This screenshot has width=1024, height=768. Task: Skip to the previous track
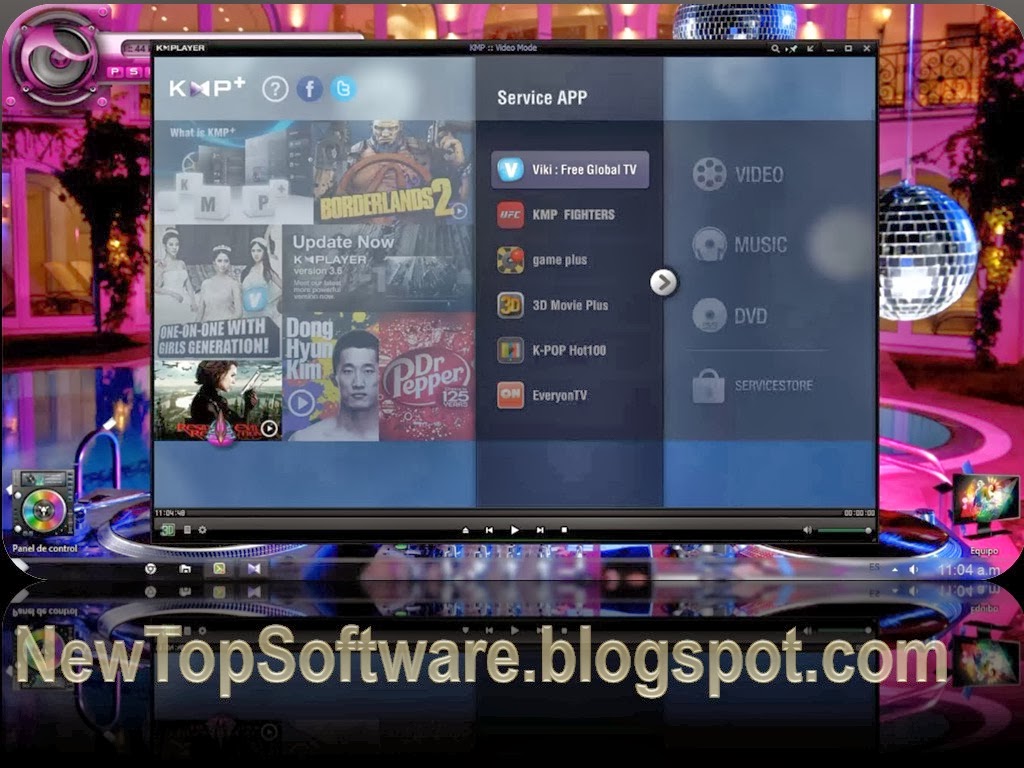489,530
